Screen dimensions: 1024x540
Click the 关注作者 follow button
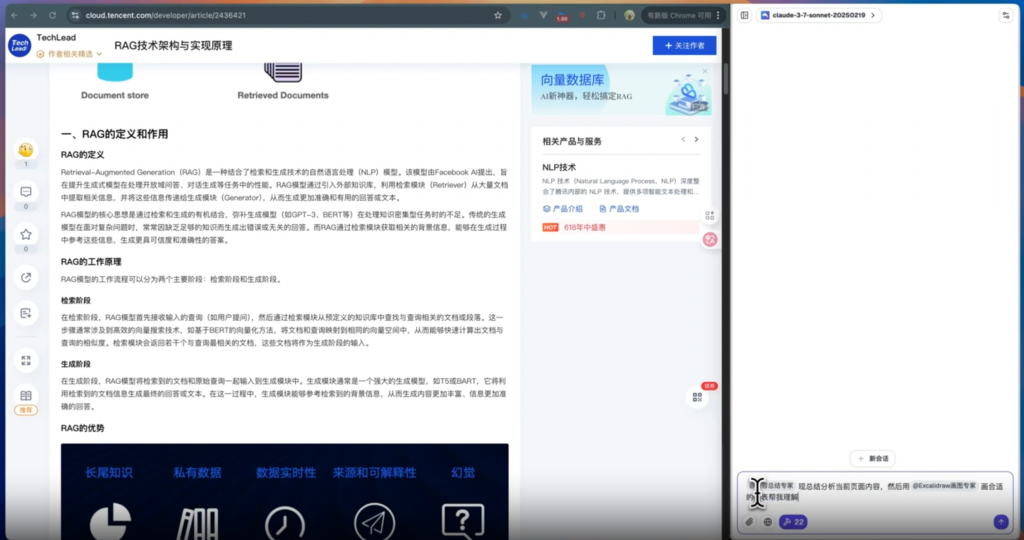[x=684, y=45]
